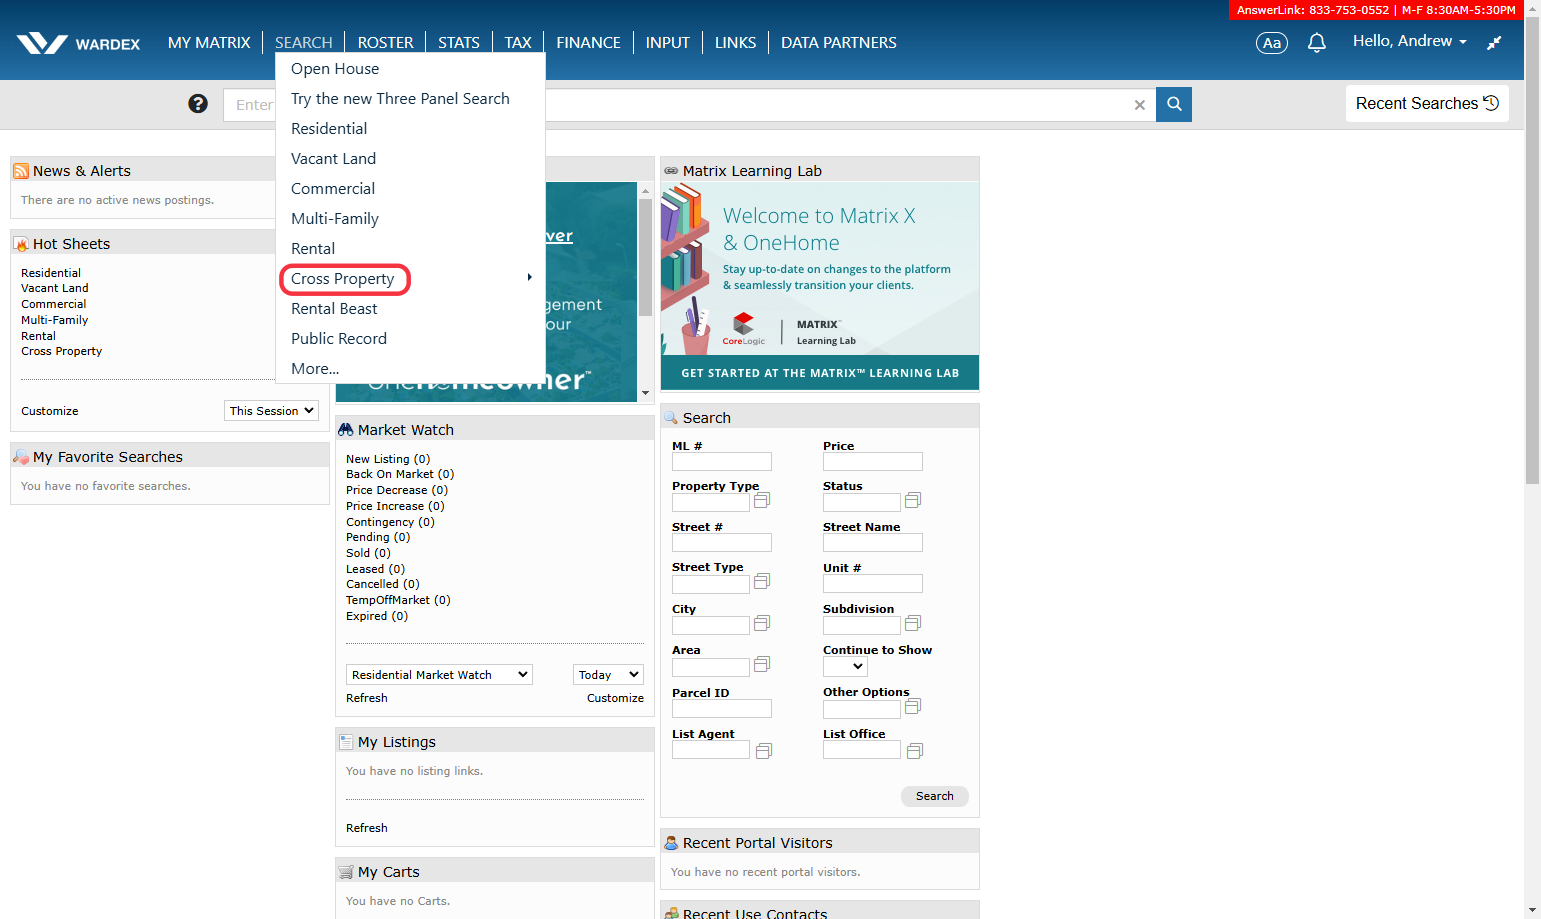
Task: Click Search button in Search panel
Action: tap(935, 796)
